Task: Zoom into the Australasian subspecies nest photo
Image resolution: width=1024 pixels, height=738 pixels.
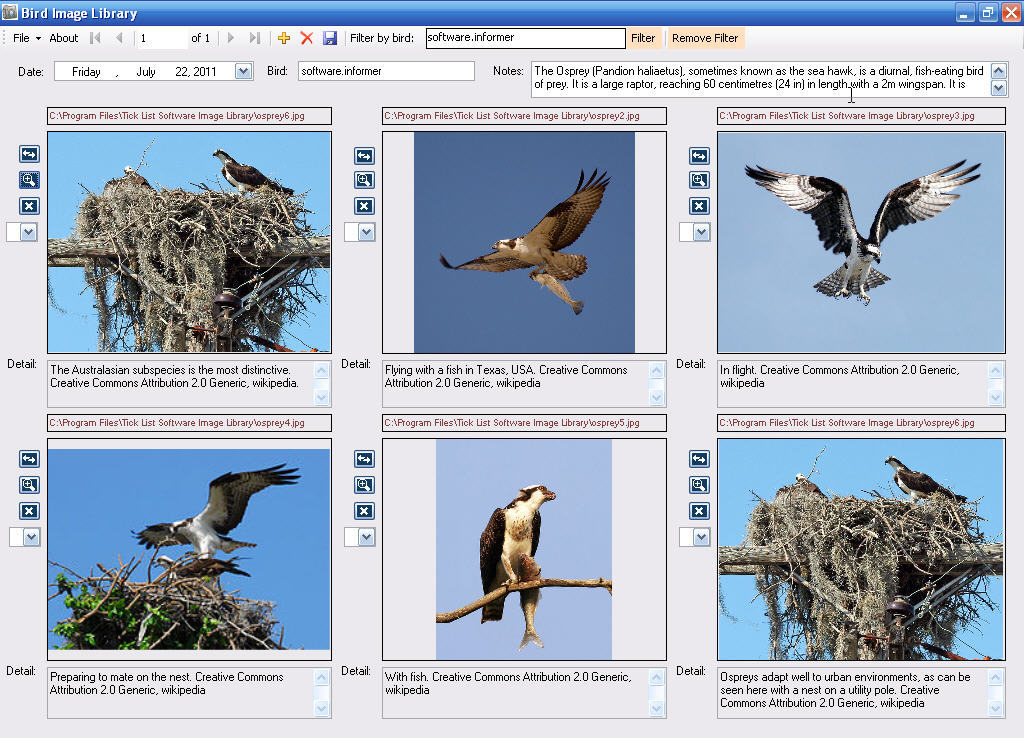Action: 29,180
